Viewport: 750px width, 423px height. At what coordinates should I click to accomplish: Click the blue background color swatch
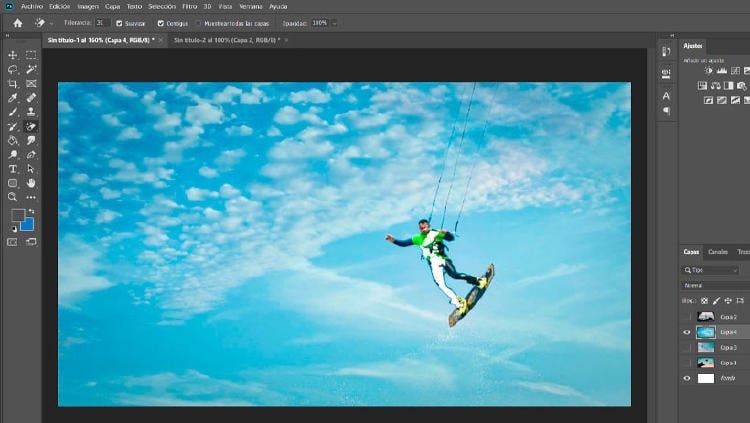tap(27, 224)
